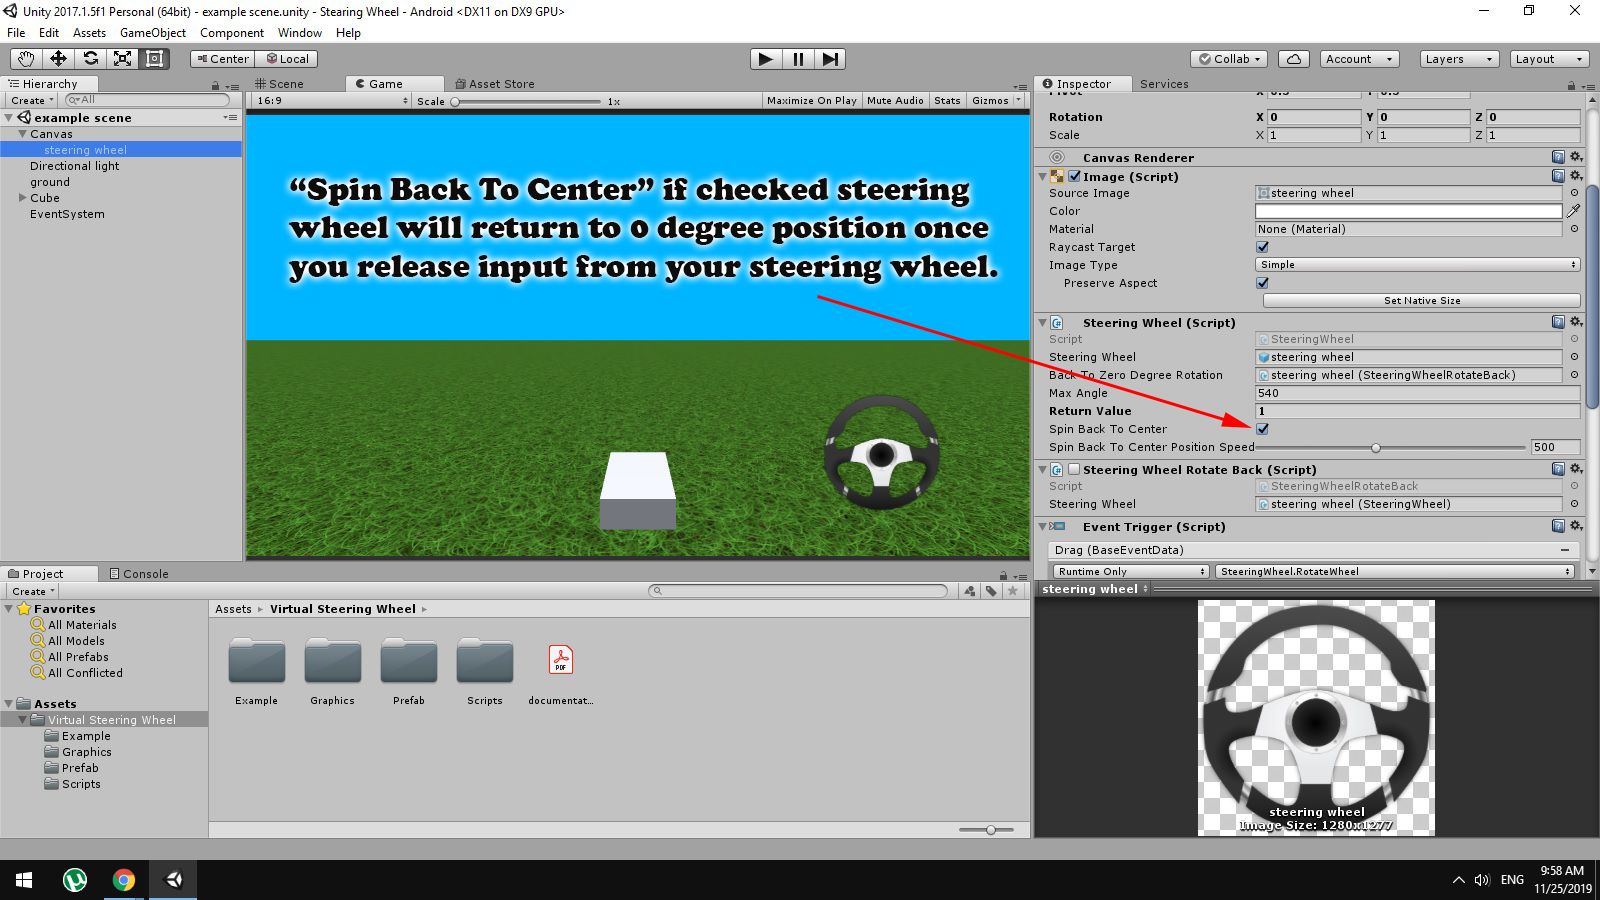Open Steering Wheel (Script) settings gear
This screenshot has width=1600, height=900.
pyautogui.click(x=1576, y=322)
